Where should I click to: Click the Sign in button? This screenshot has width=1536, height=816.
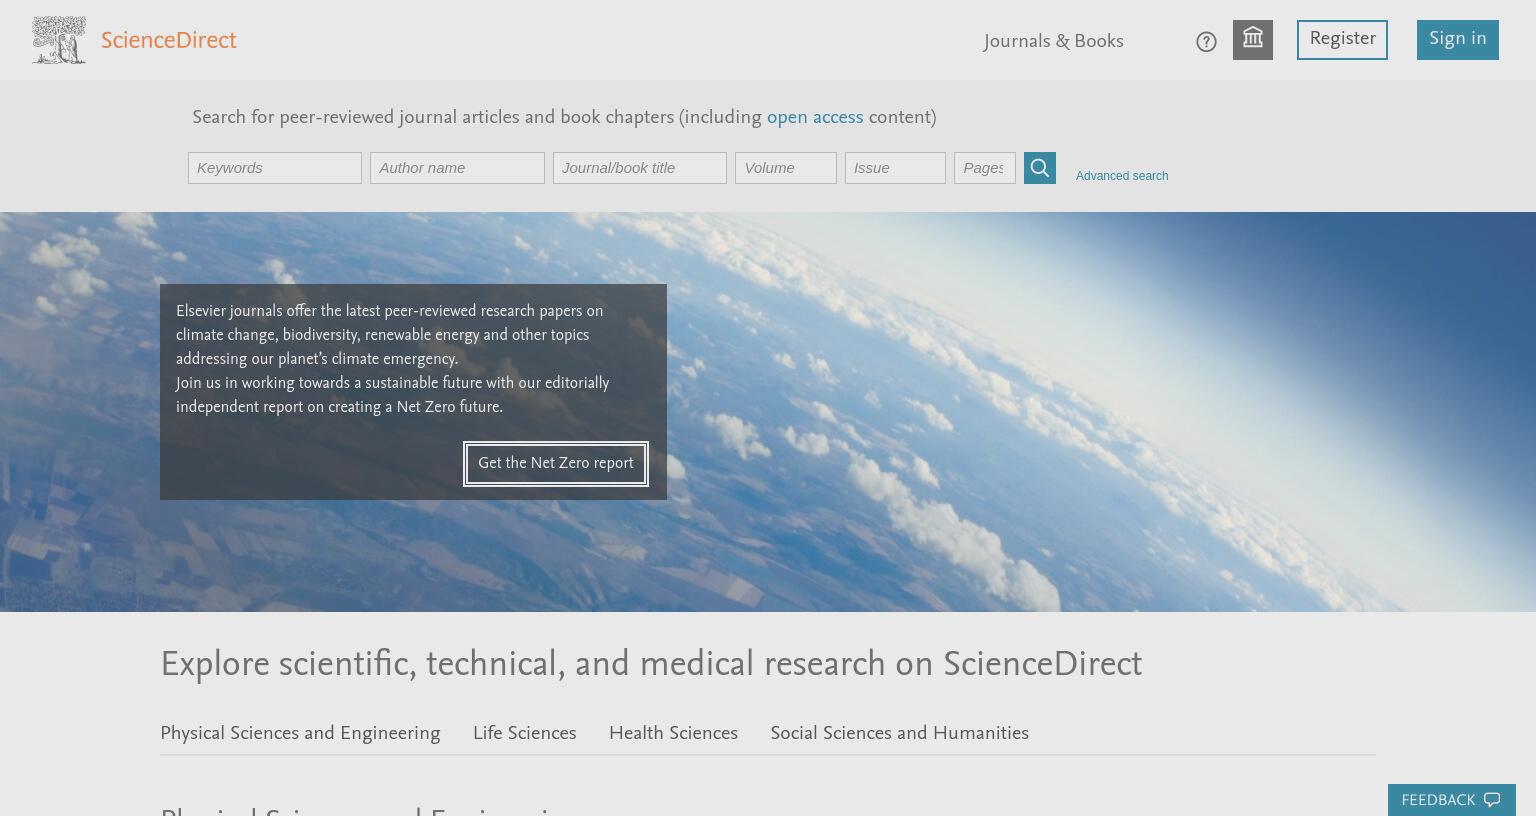[x=1458, y=40]
